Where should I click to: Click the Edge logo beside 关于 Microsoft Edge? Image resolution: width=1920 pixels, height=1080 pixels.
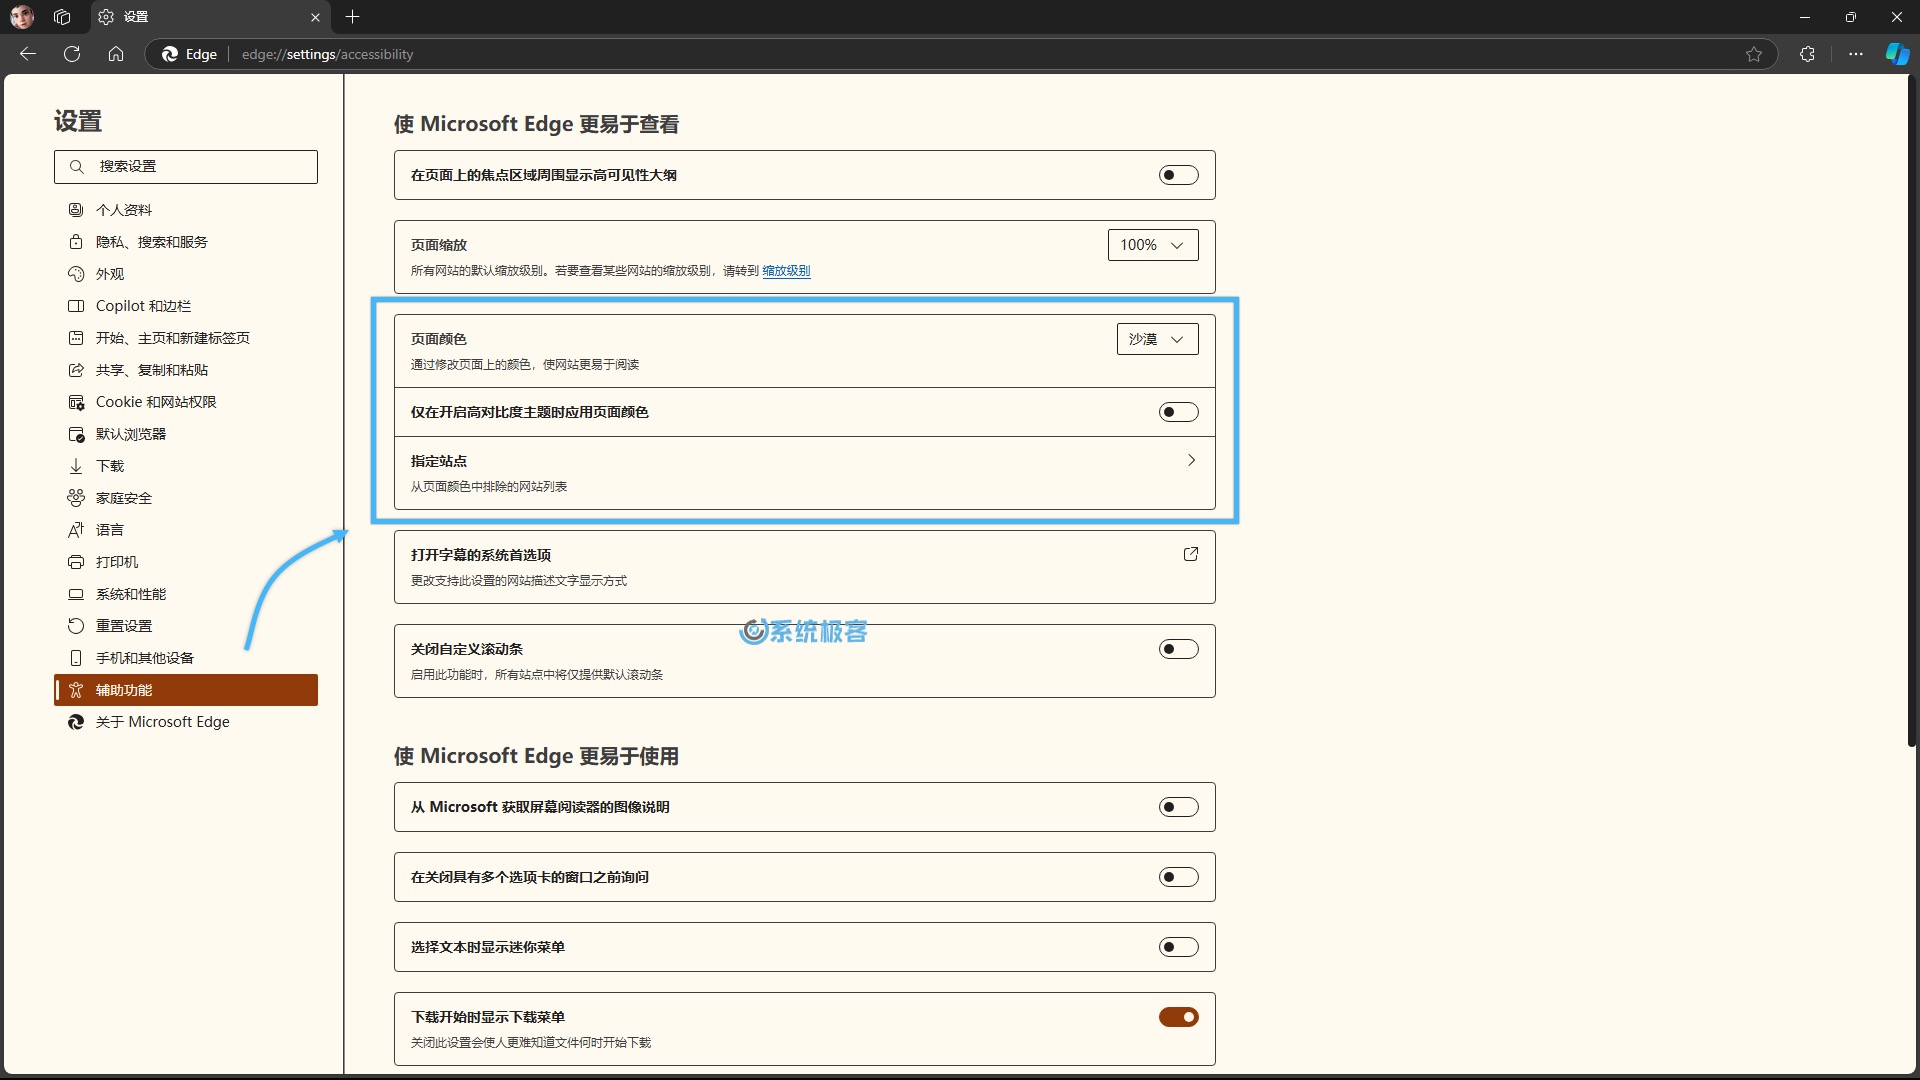point(76,722)
